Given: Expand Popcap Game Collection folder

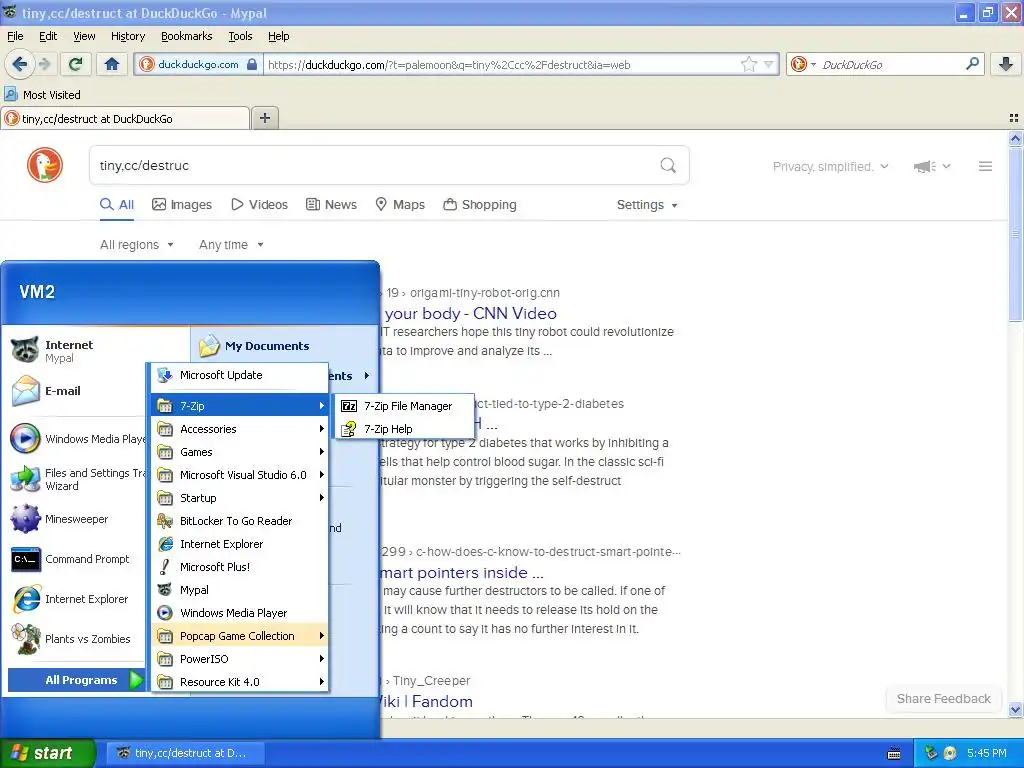Looking at the screenshot, I should (240, 635).
